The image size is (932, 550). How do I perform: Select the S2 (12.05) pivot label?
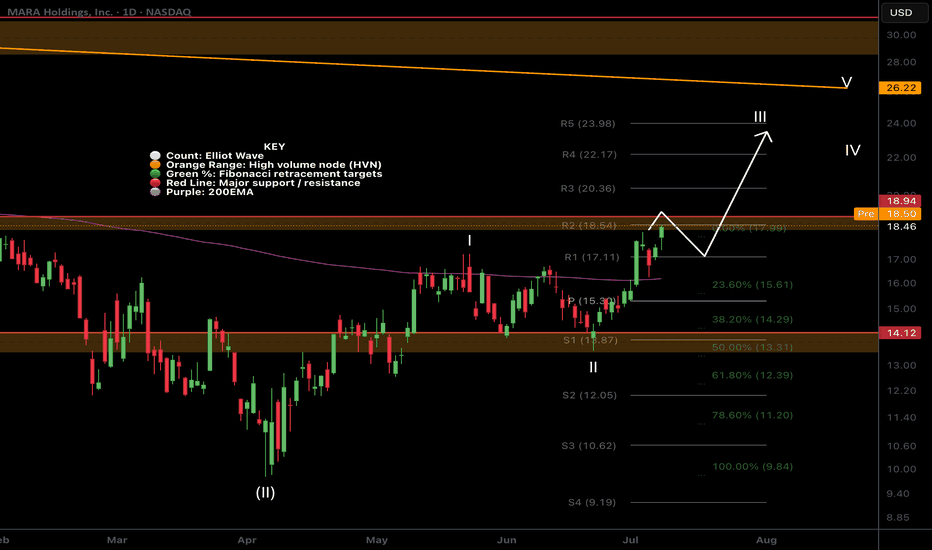(590, 395)
